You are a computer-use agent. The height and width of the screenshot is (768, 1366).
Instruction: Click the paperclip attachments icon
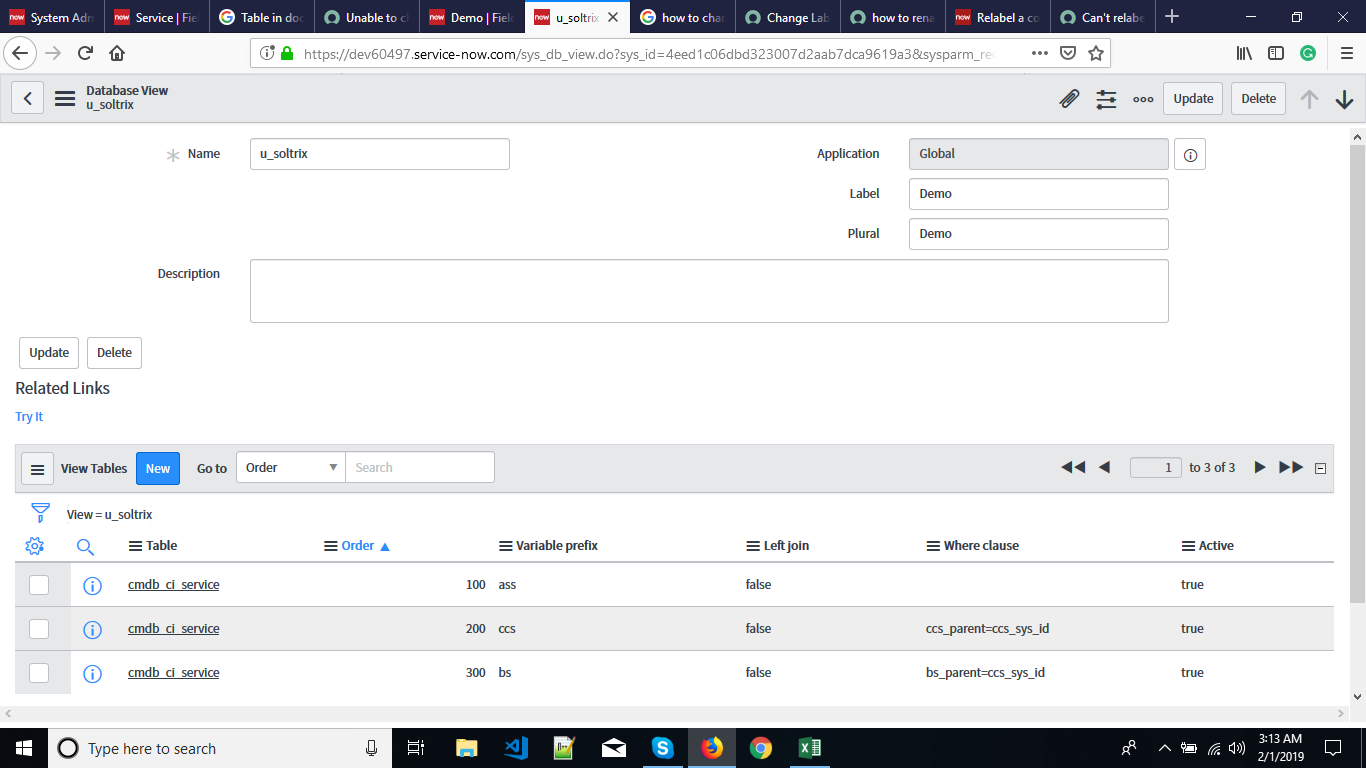tap(1069, 98)
